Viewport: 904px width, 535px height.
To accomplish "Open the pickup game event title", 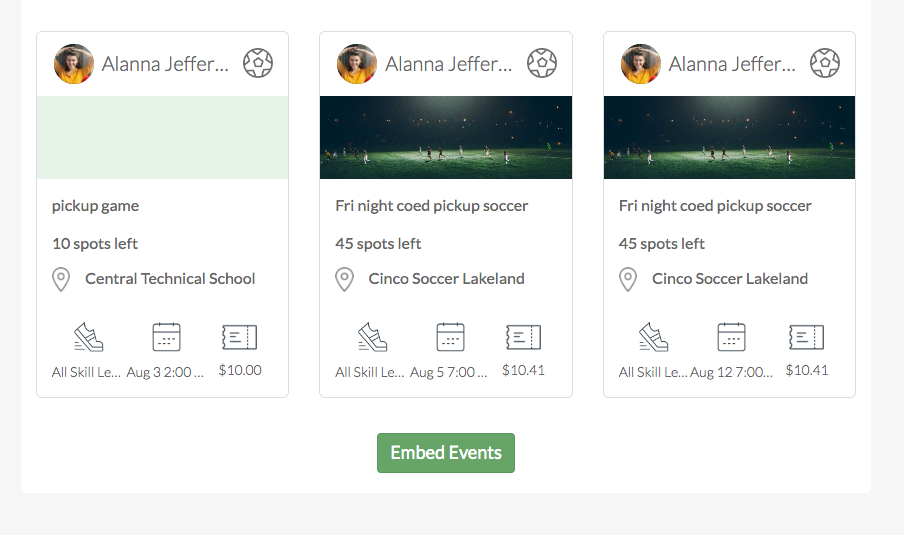I will [x=95, y=206].
